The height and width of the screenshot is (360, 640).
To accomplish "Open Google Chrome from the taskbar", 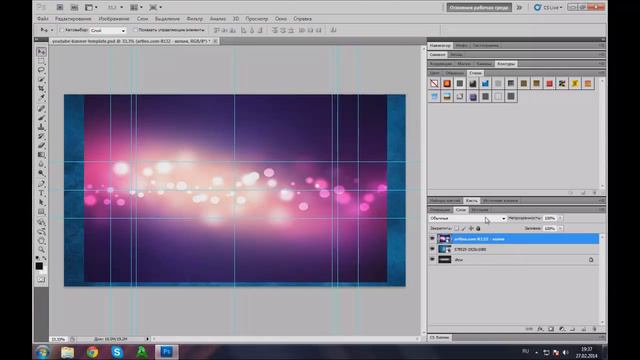I will (x=92, y=352).
